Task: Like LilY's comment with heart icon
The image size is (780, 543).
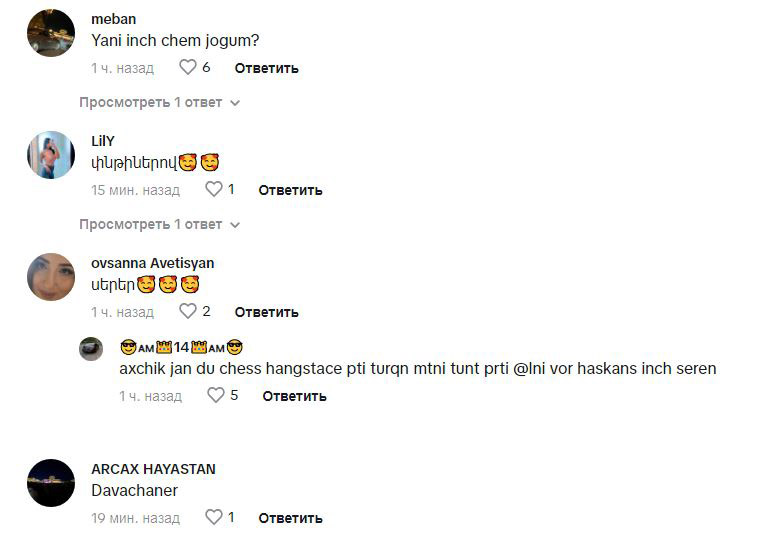Action: tap(214, 189)
